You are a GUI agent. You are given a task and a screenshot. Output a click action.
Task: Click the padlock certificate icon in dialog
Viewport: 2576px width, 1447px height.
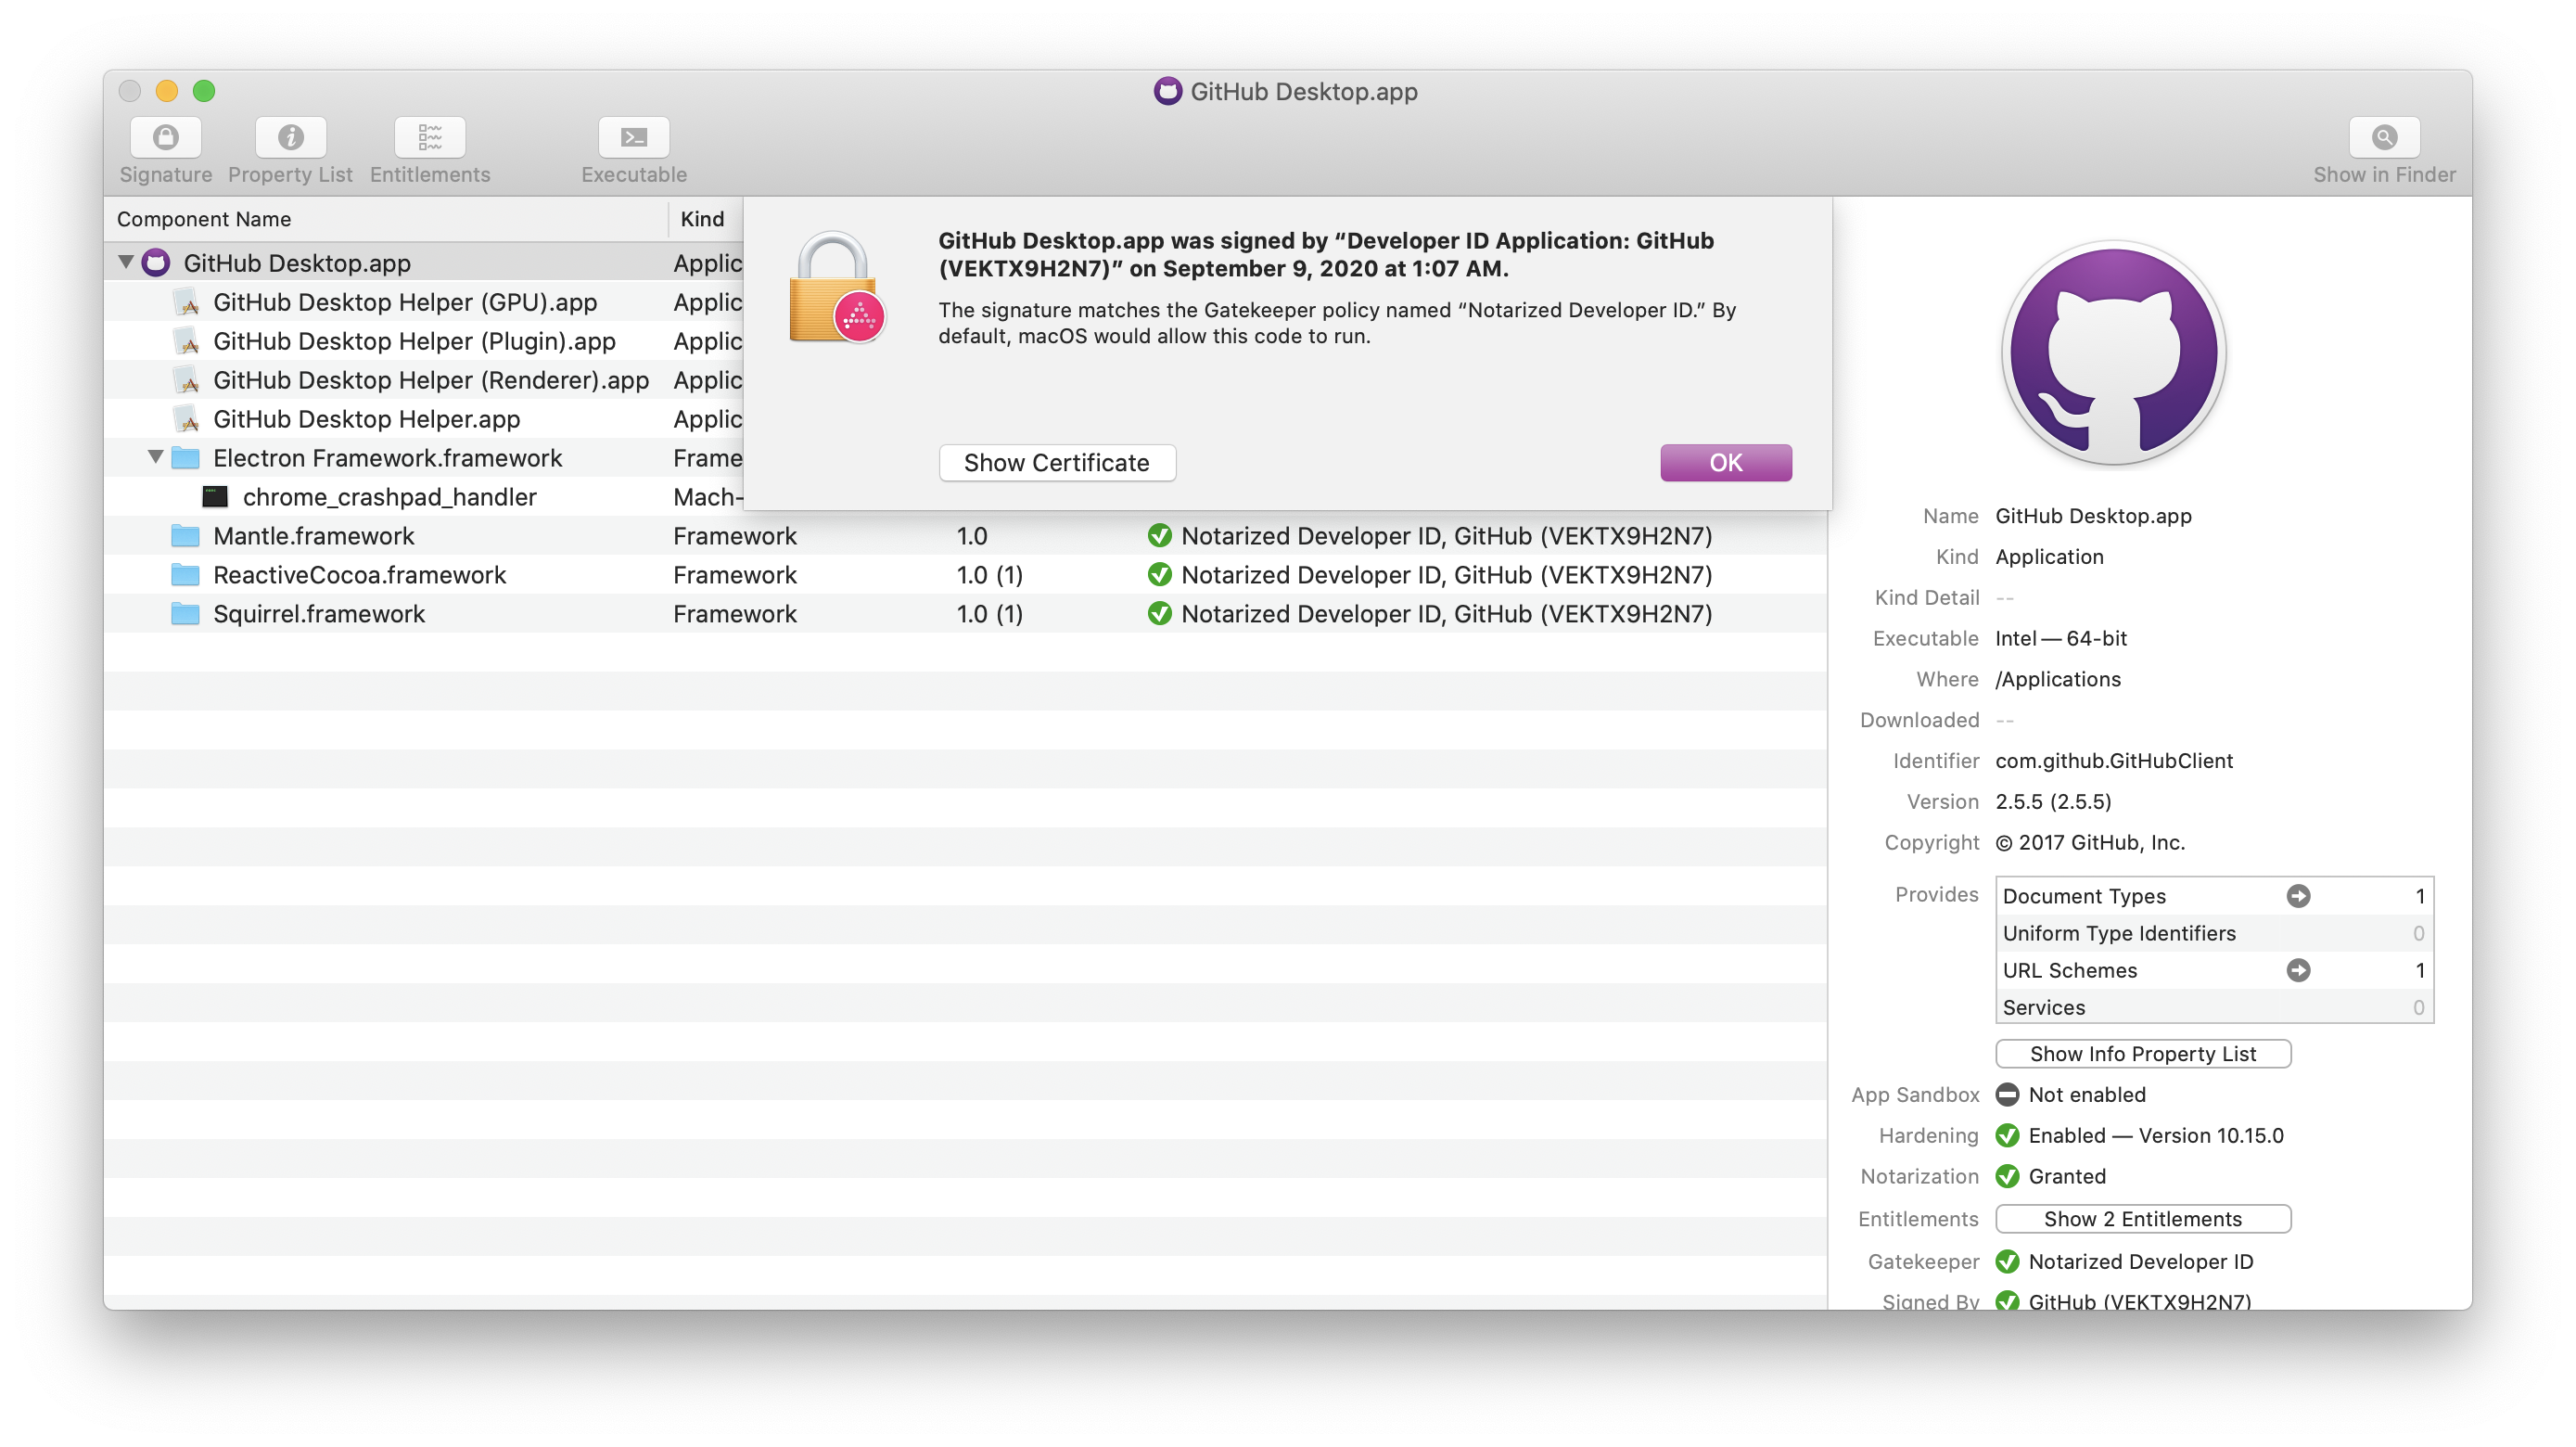coord(835,289)
